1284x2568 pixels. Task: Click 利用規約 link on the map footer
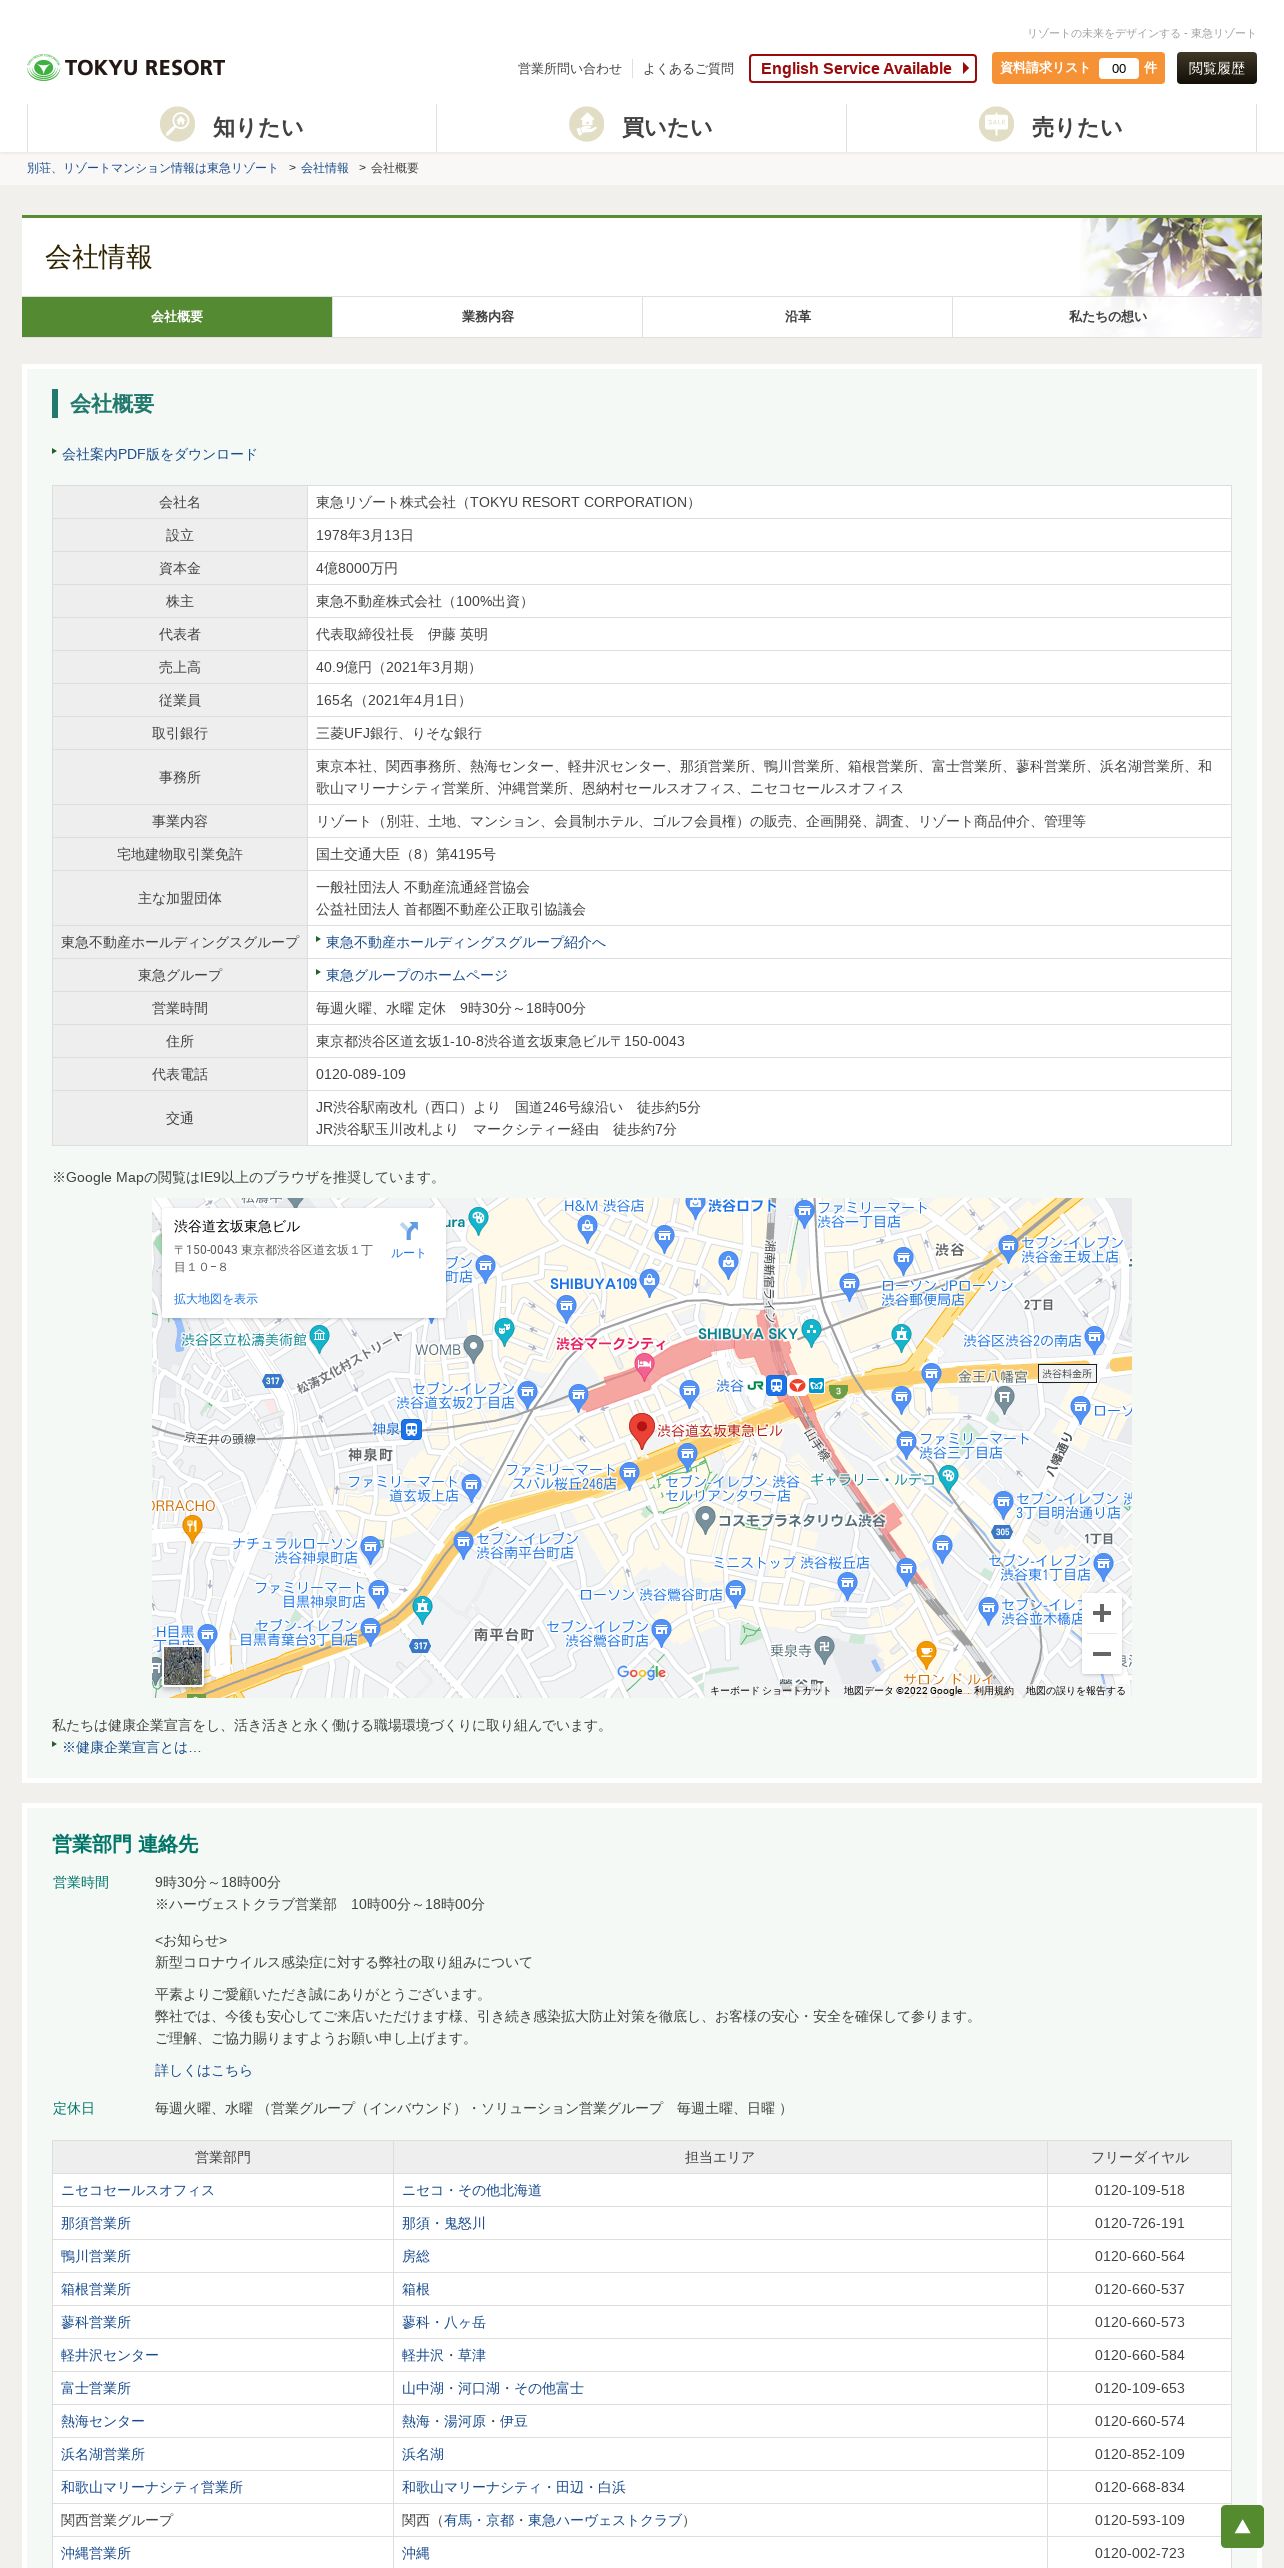pos(994,1691)
